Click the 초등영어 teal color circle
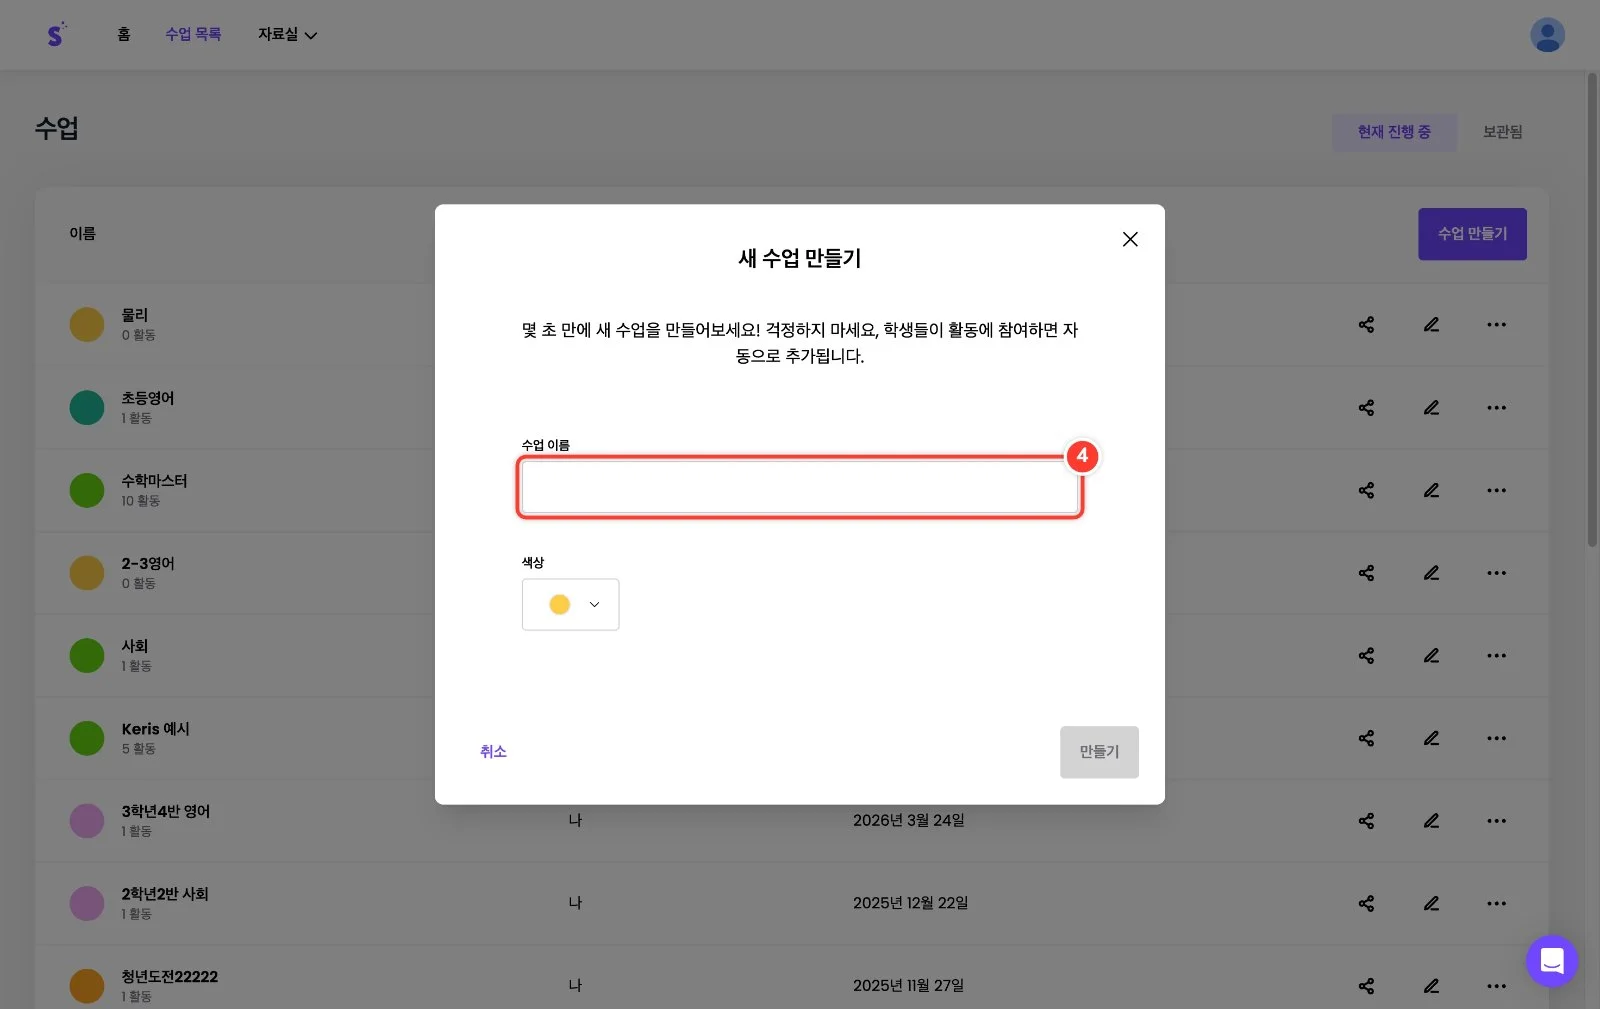Viewport: 1600px width, 1009px height. (x=87, y=407)
